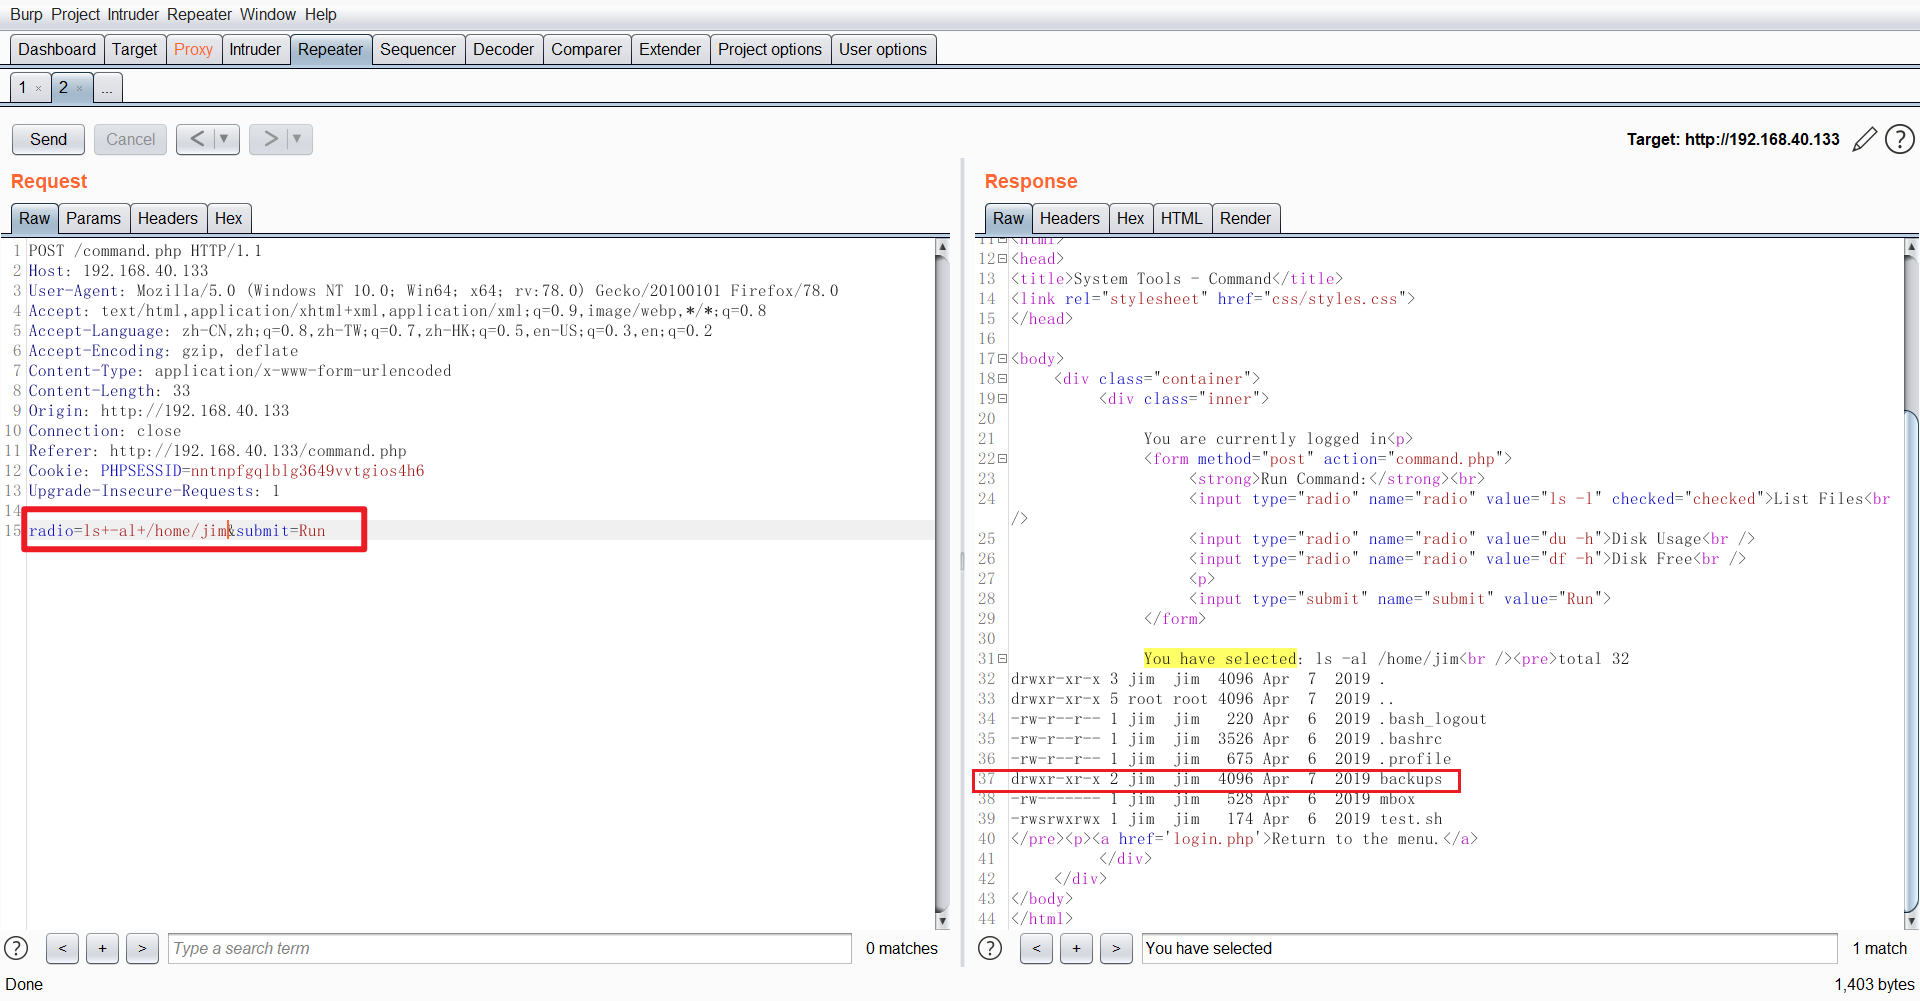The image size is (1920, 1001).
Task: Switch to the Extender tab
Action: [670, 50]
